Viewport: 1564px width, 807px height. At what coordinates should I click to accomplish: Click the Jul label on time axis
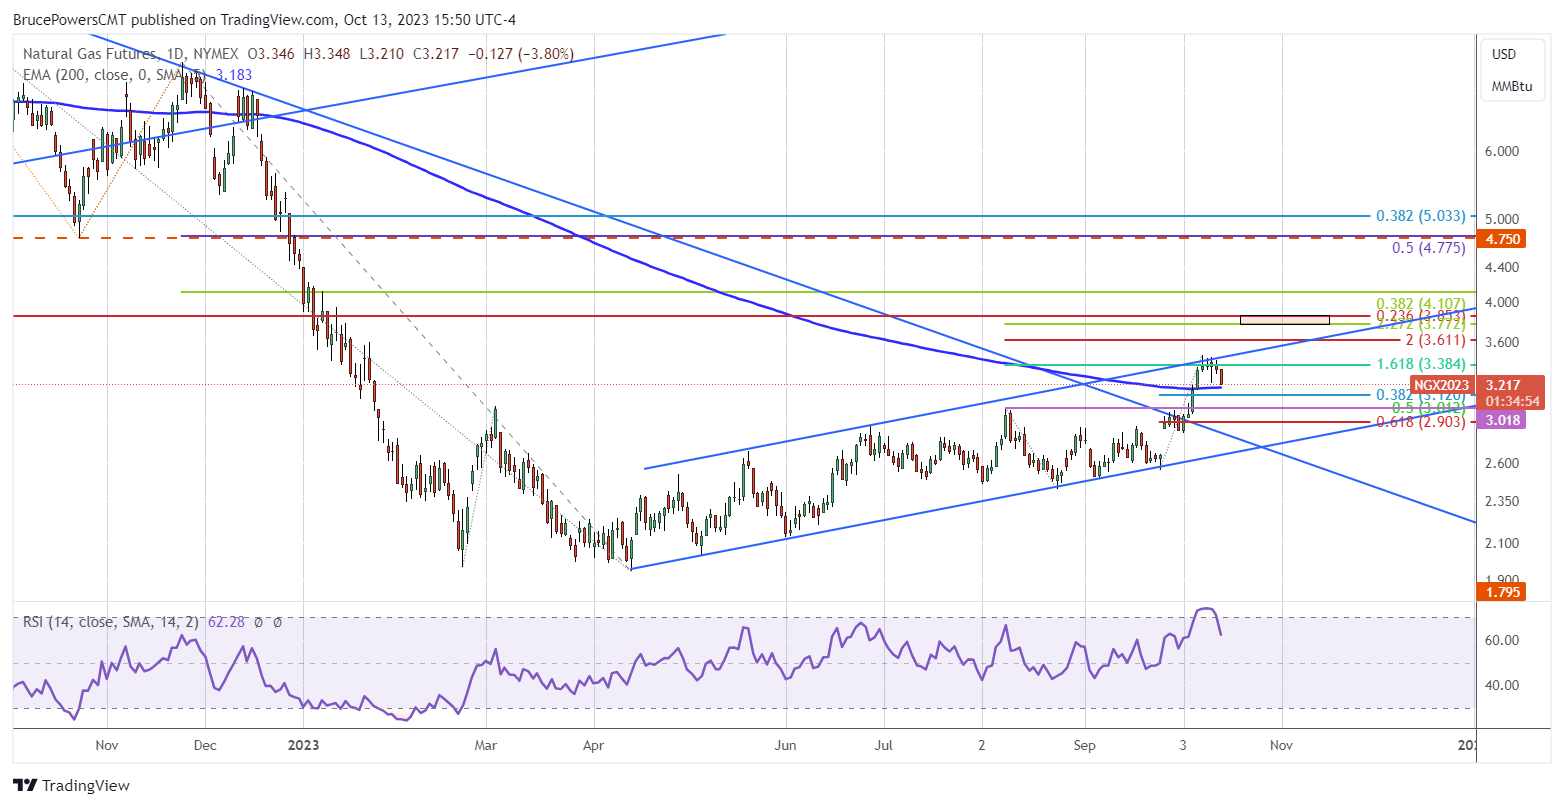click(x=884, y=745)
